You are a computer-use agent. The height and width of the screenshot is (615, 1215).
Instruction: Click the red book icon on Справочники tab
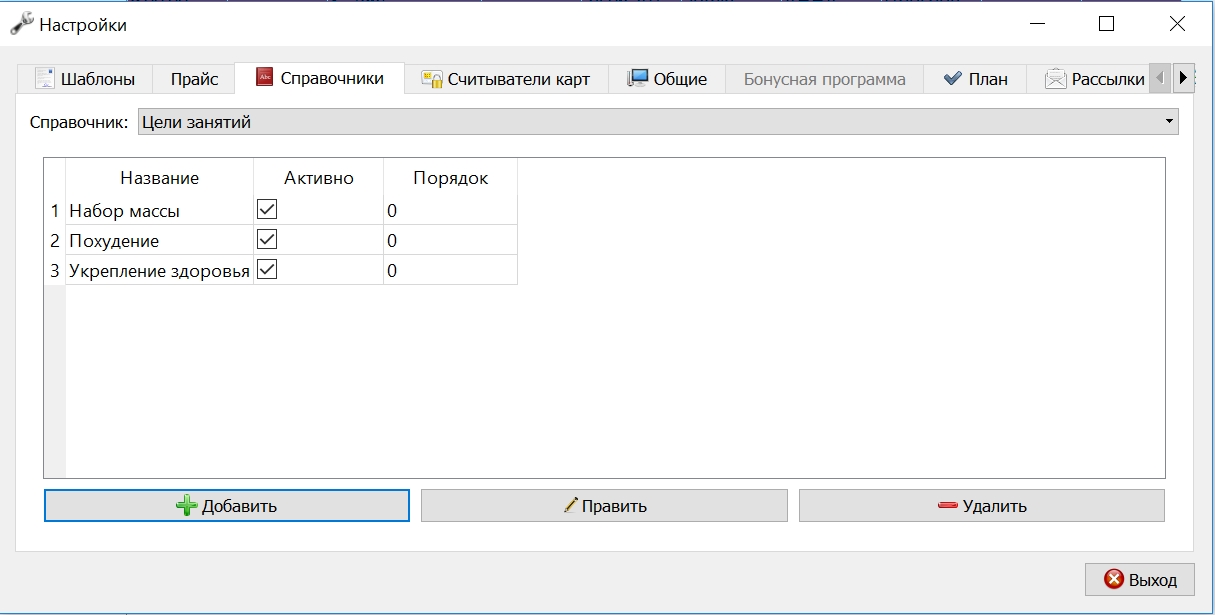pos(265,77)
